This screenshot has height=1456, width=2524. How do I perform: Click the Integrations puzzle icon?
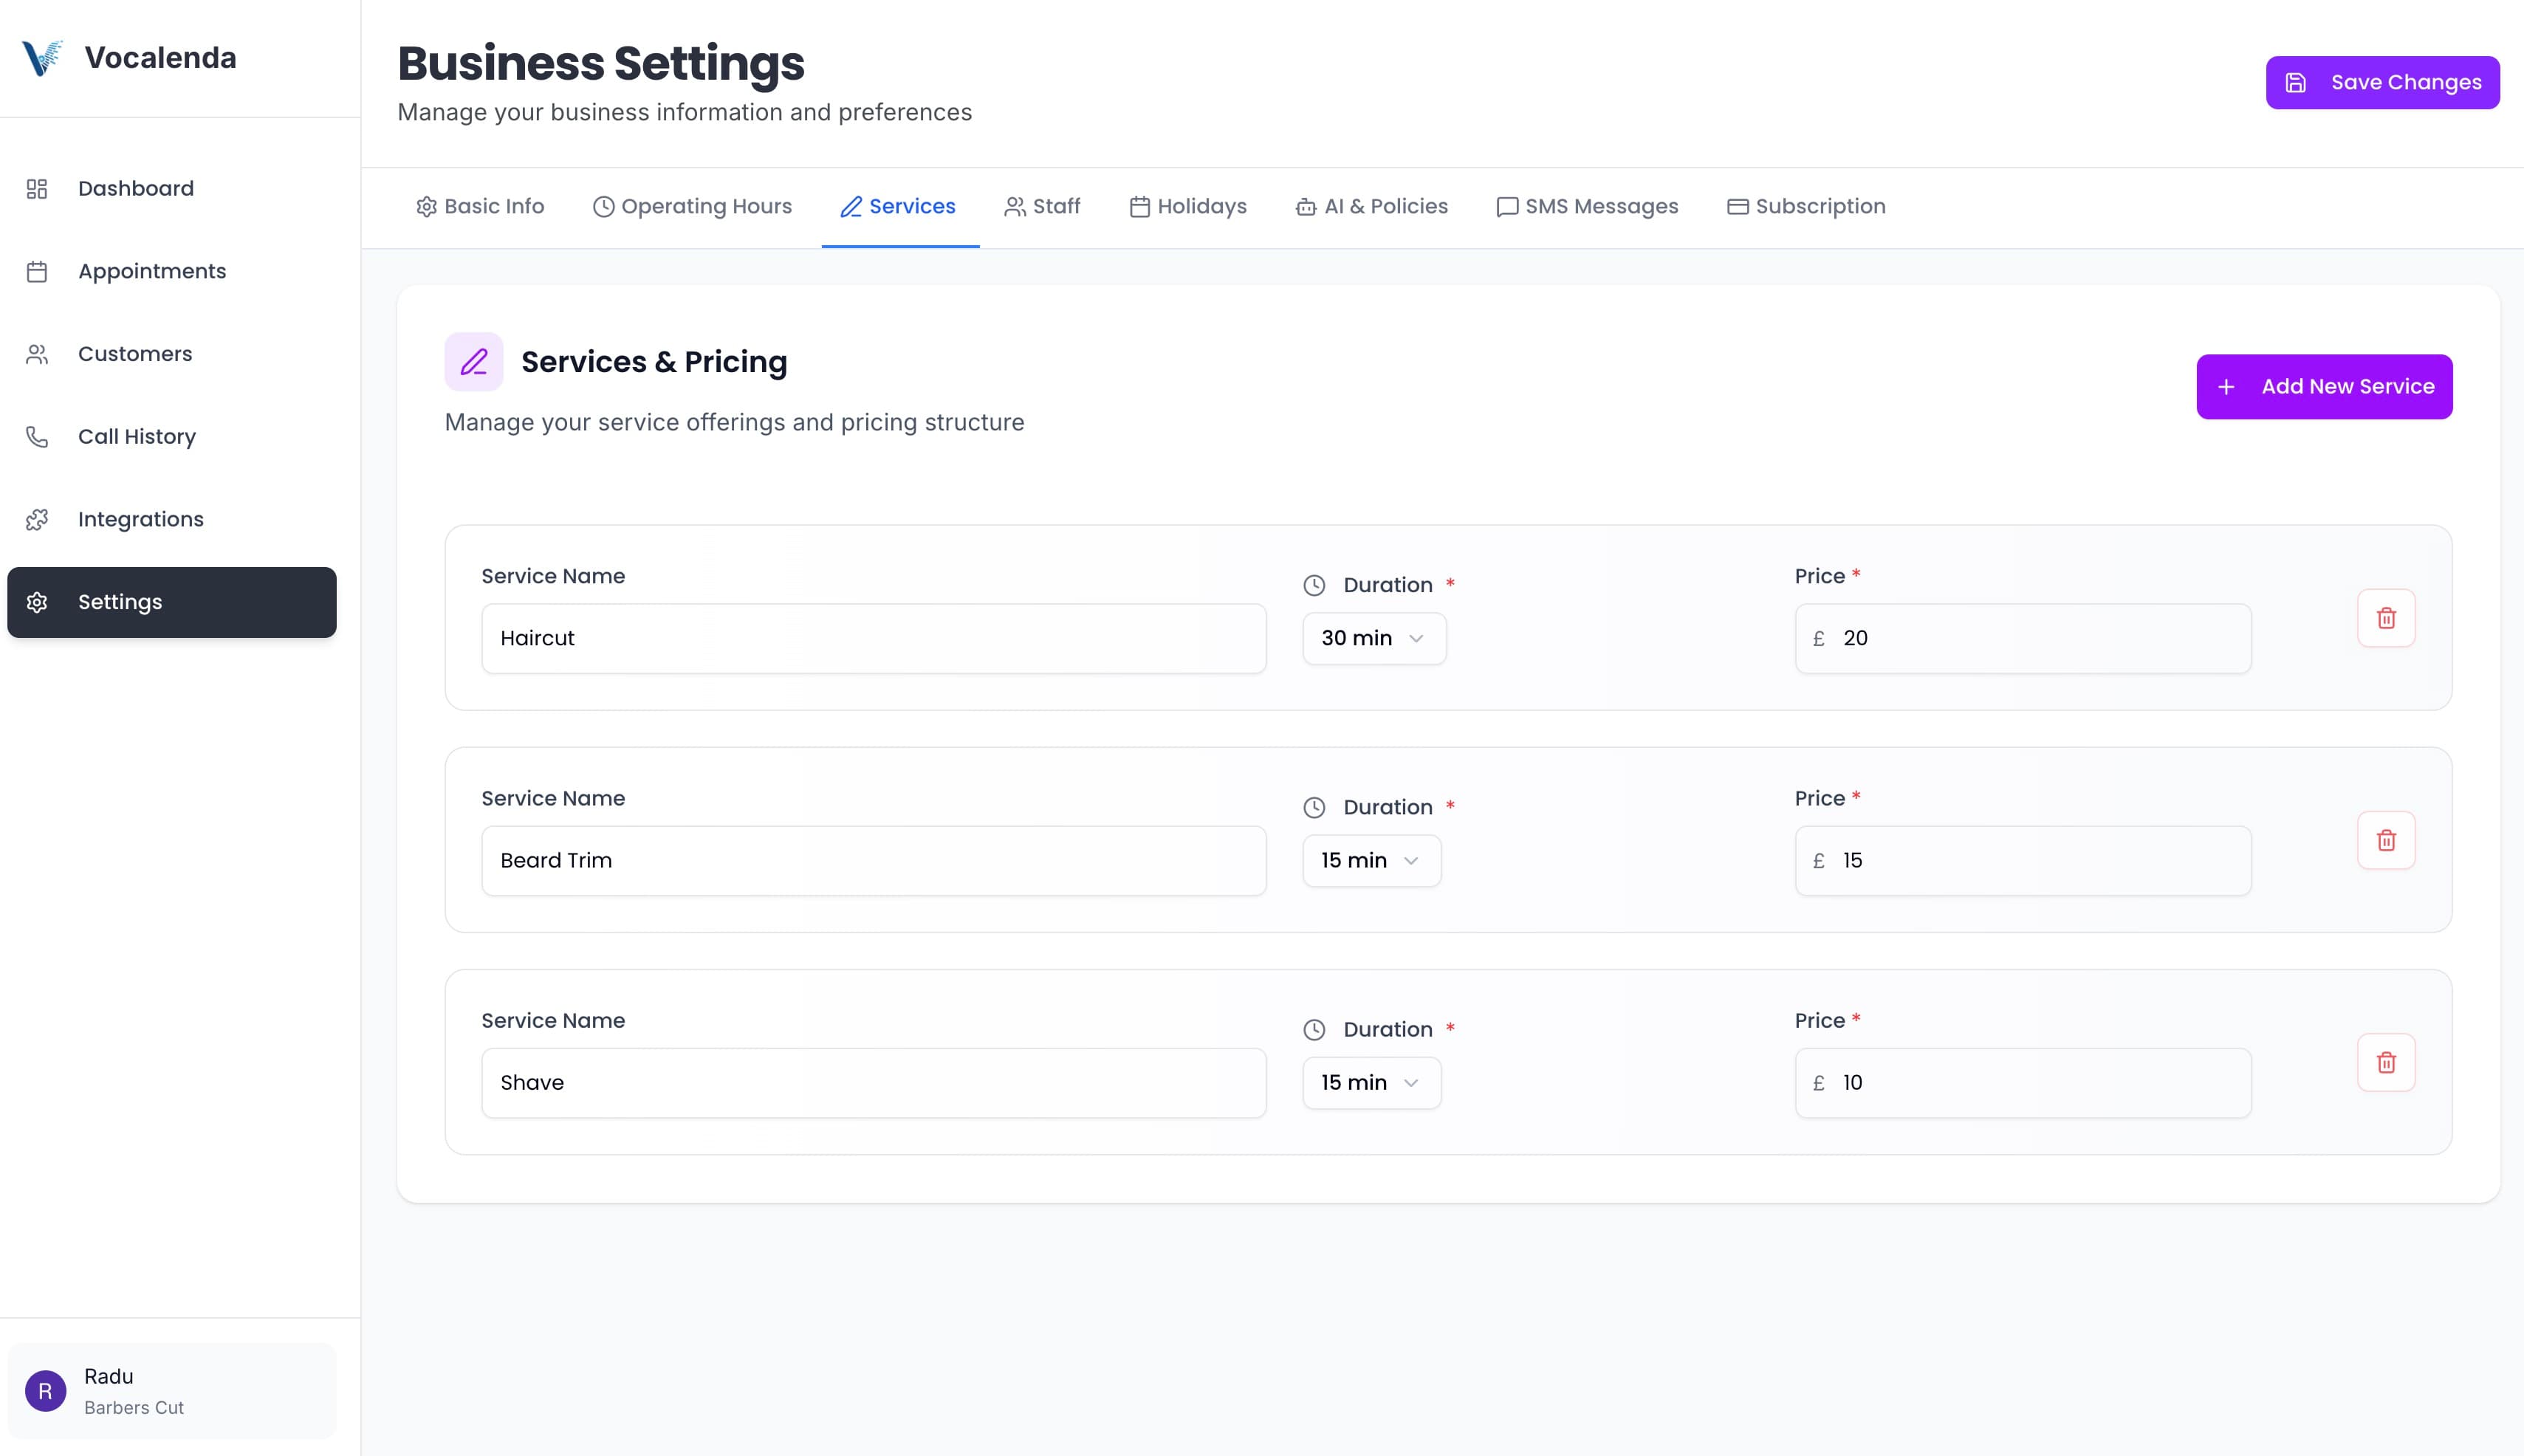pos(37,519)
